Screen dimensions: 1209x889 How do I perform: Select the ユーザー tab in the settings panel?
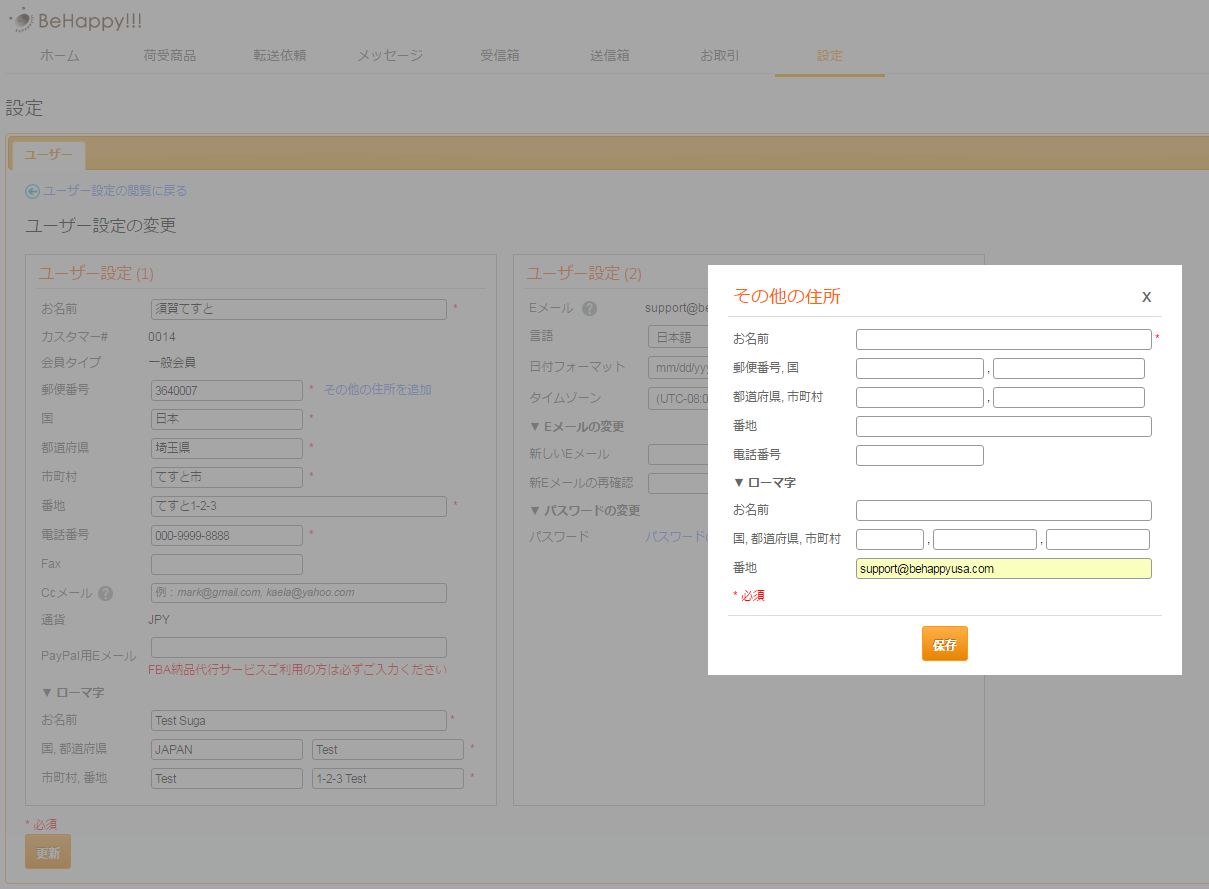pyautogui.click(x=48, y=155)
